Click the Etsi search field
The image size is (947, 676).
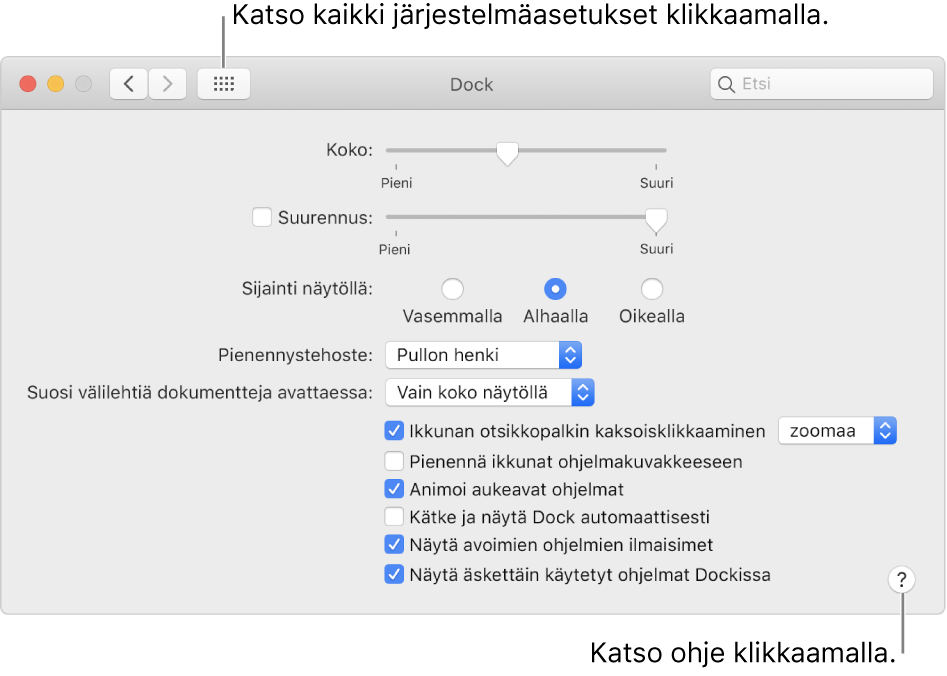point(832,85)
